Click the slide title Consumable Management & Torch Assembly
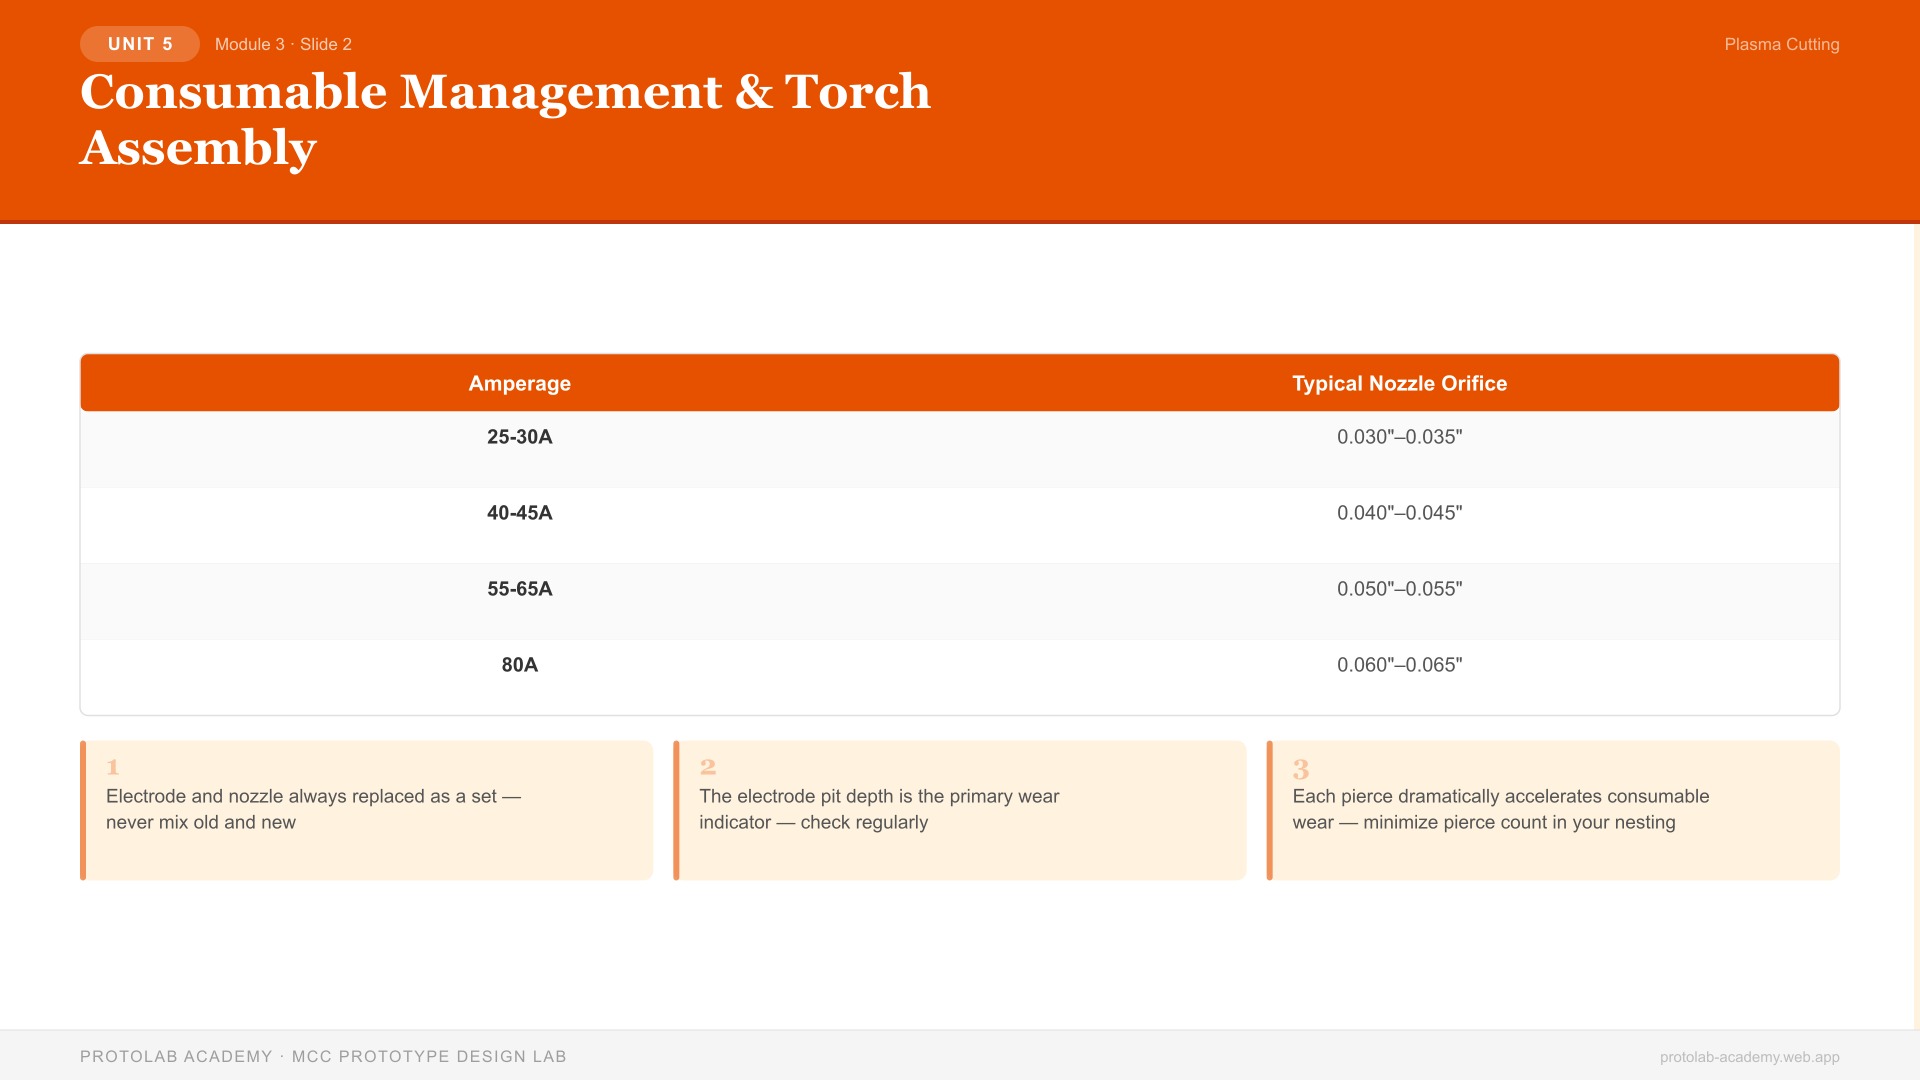 point(505,118)
